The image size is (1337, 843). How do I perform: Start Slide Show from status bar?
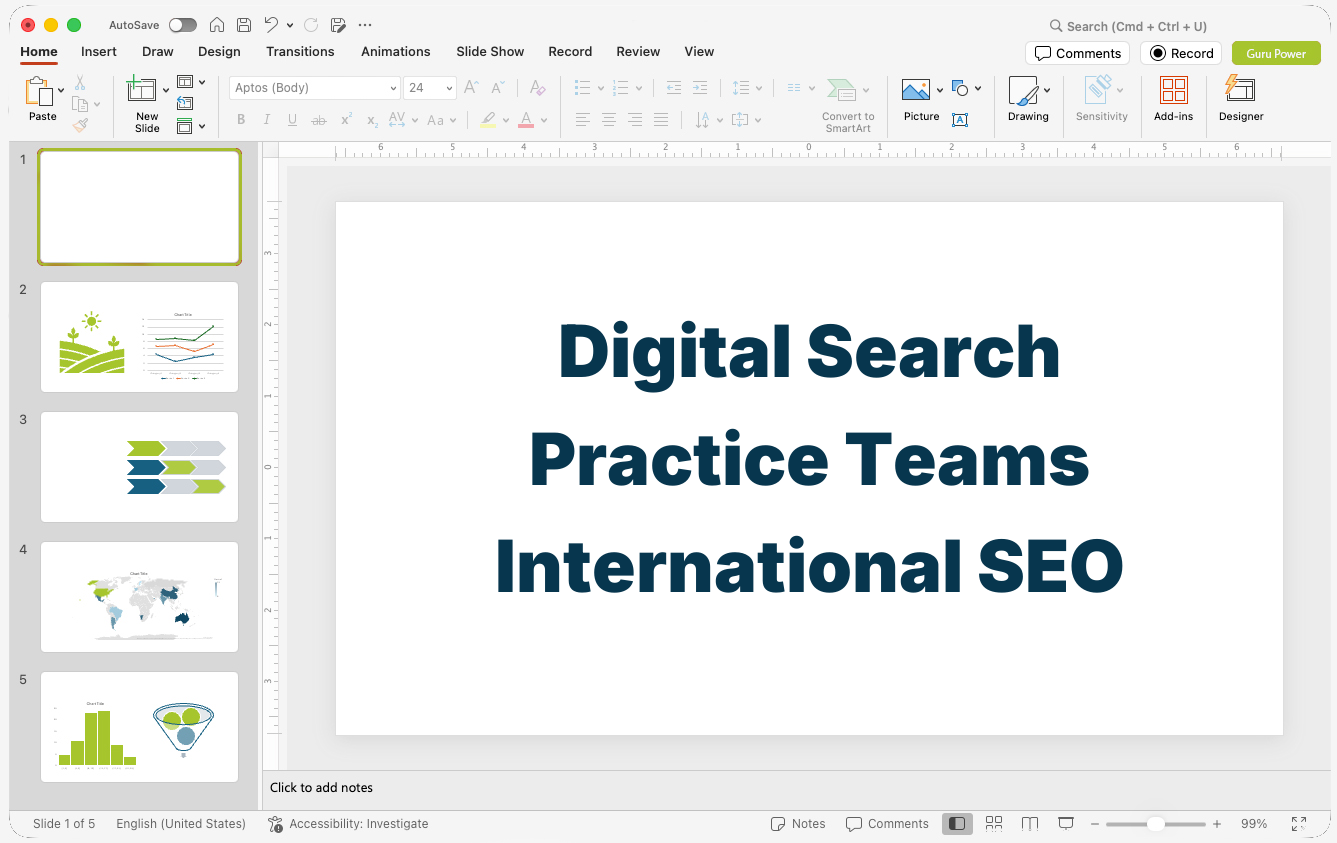point(1066,823)
